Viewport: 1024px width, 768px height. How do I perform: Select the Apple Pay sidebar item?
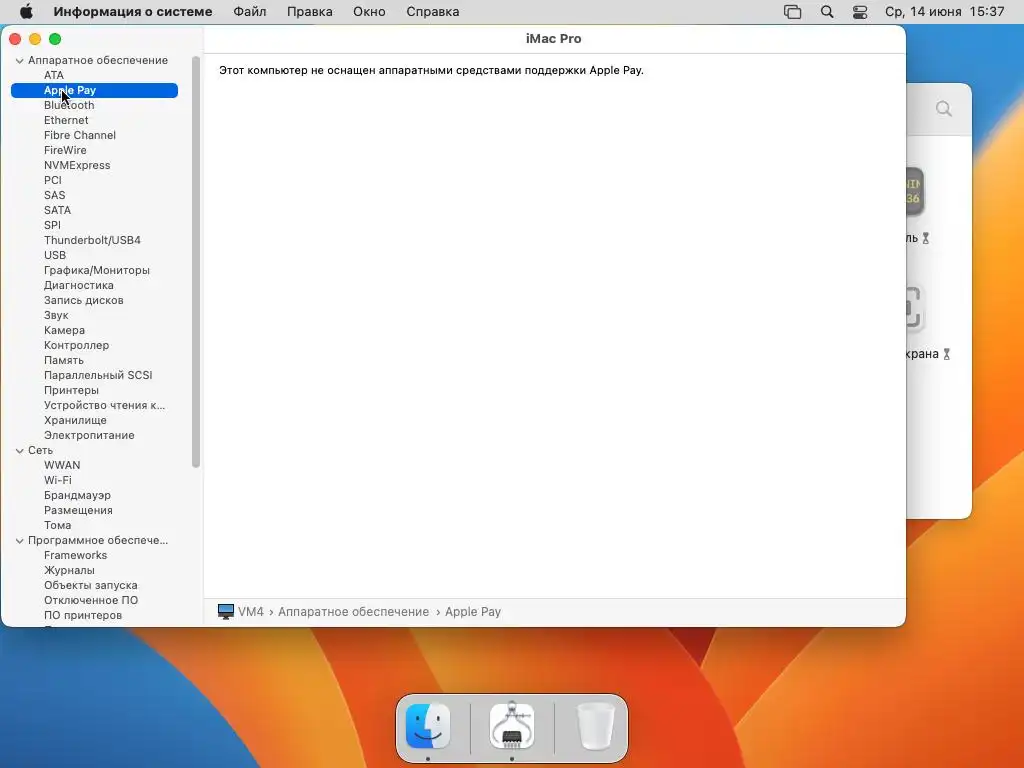[94, 90]
